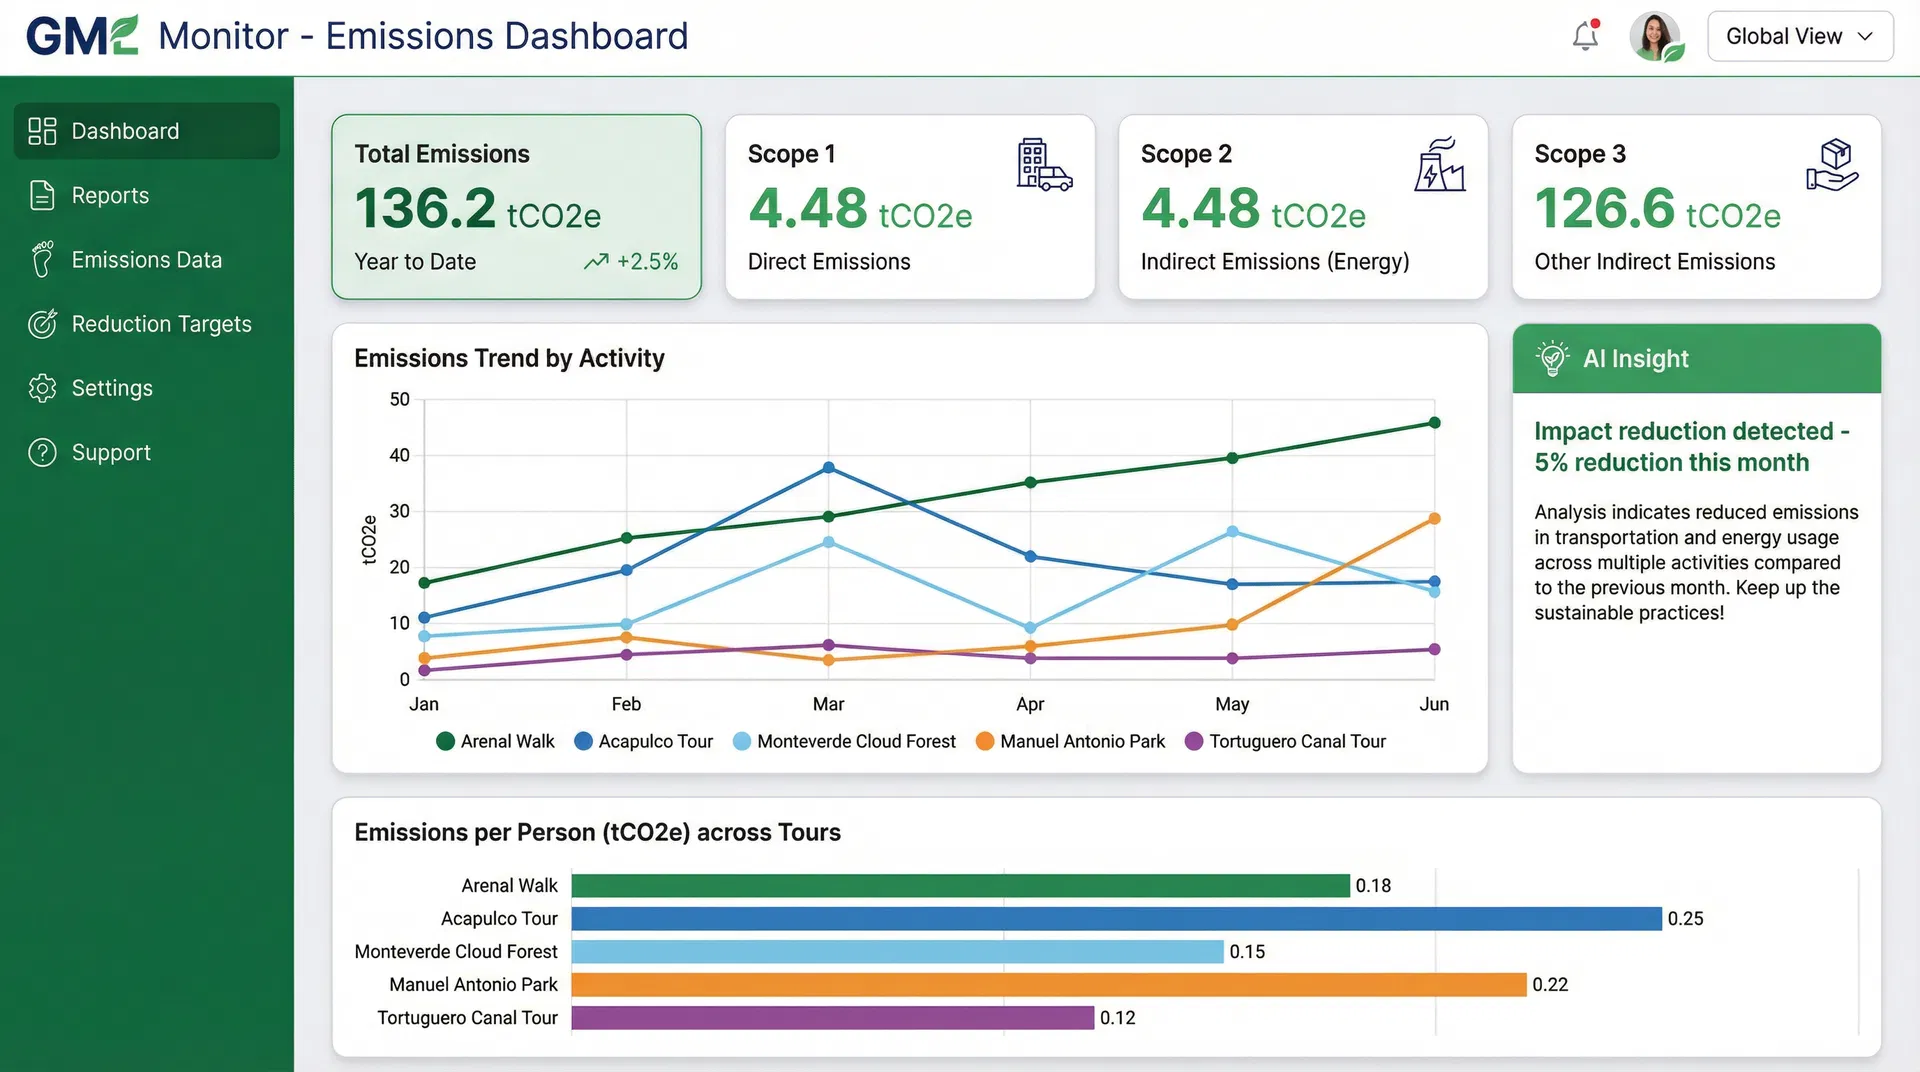Viewport: 1920px width, 1072px height.
Task: Open Settings from the sidebar
Action: [112, 388]
